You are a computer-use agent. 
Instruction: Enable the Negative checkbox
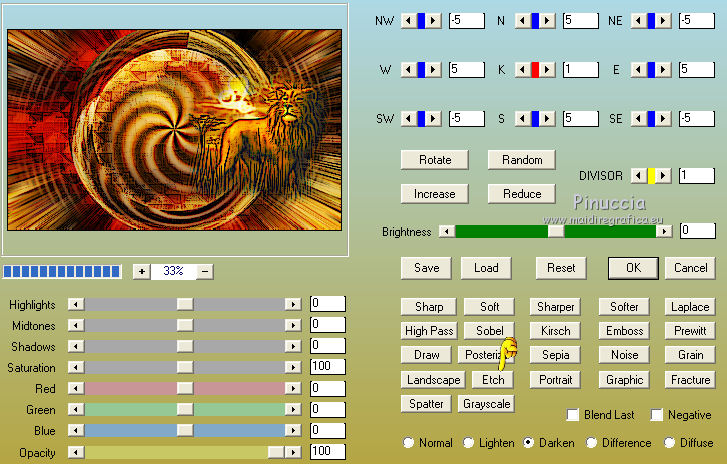pyautogui.click(x=657, y=415)
